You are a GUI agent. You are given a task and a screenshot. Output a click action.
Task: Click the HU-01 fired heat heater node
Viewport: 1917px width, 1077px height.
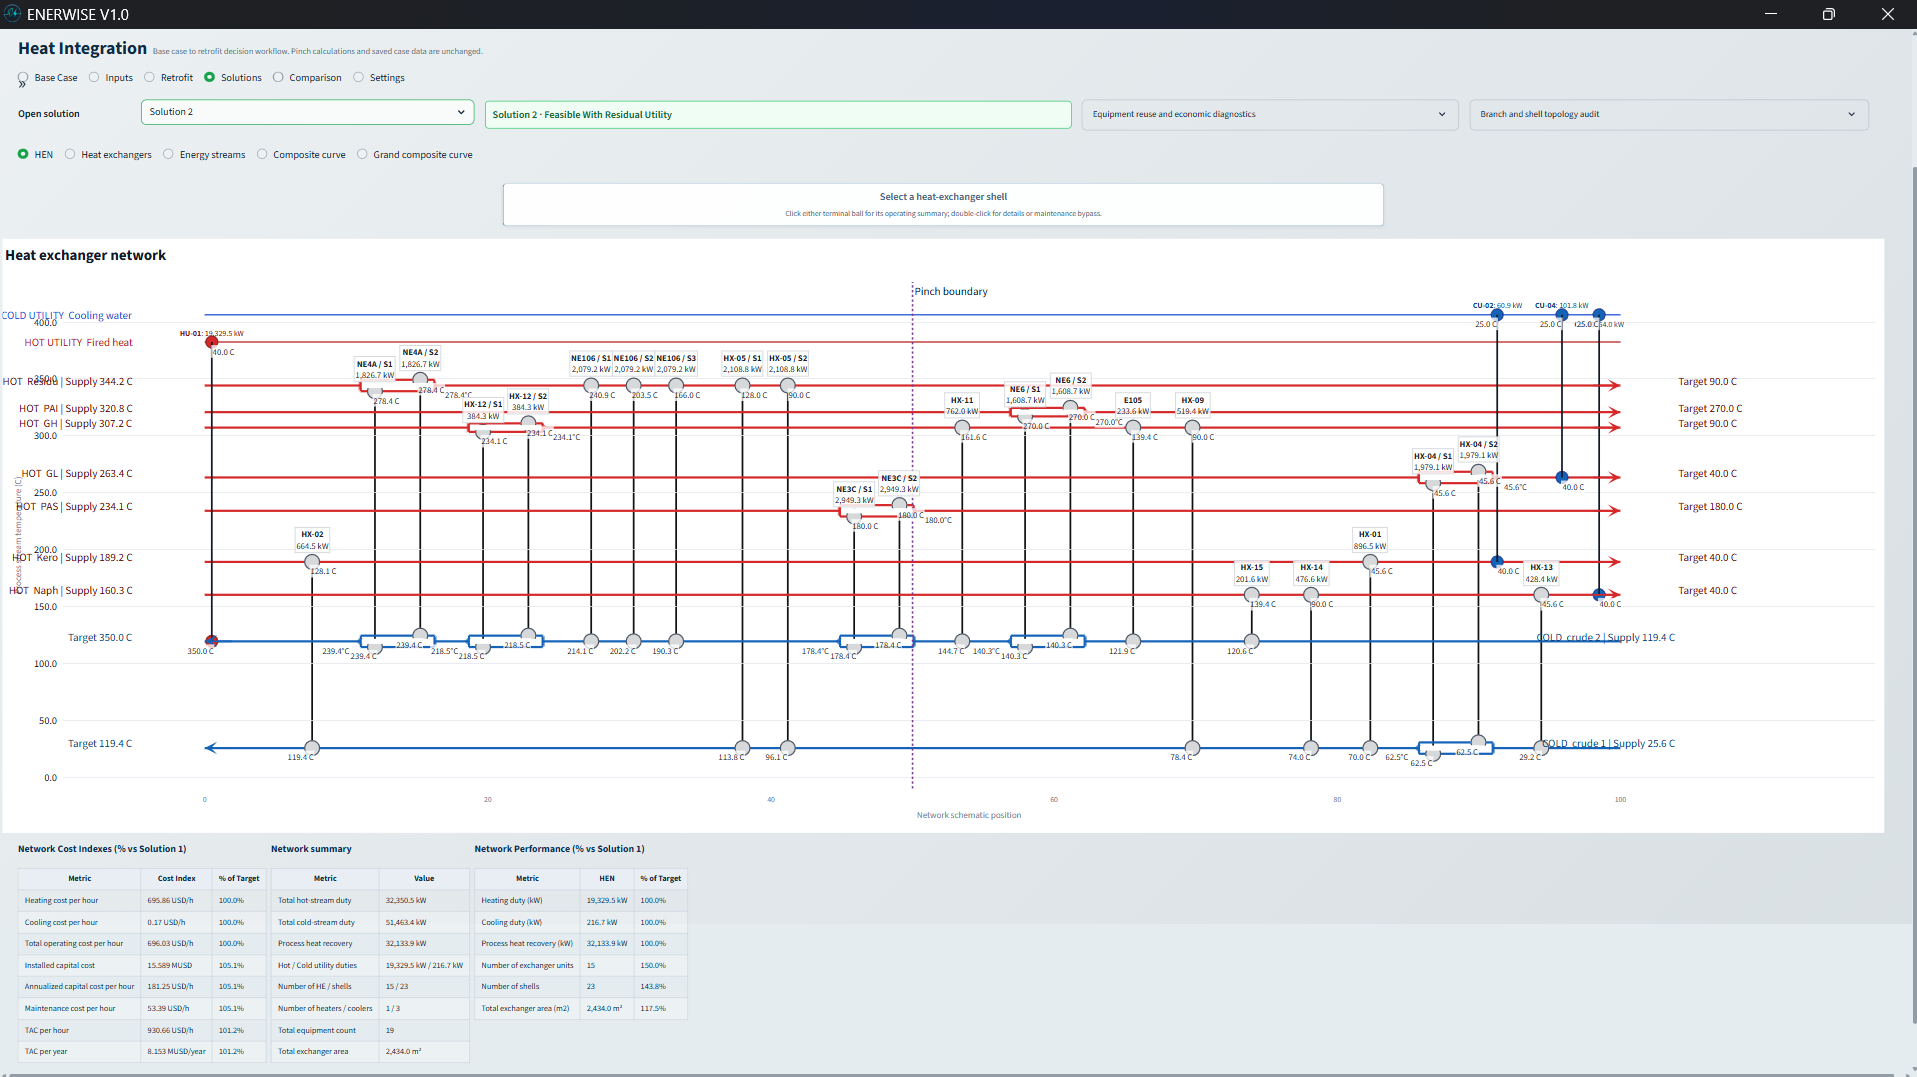pos(212,342)
